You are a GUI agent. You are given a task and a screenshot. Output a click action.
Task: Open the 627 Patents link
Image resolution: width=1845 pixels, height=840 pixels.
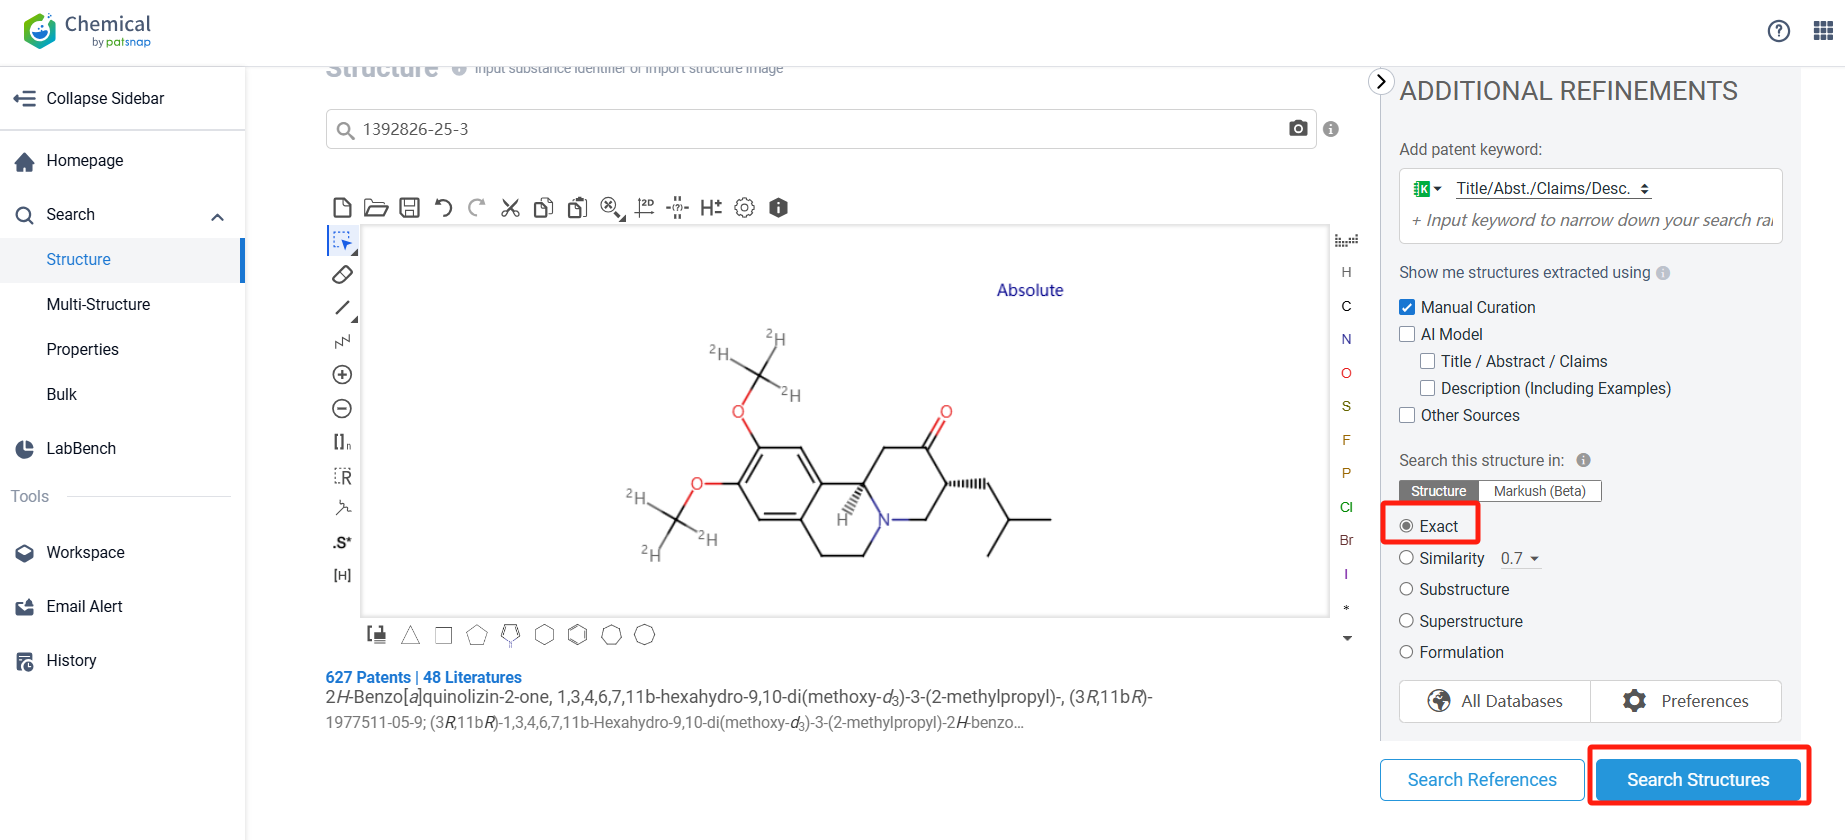pos(368,677)
